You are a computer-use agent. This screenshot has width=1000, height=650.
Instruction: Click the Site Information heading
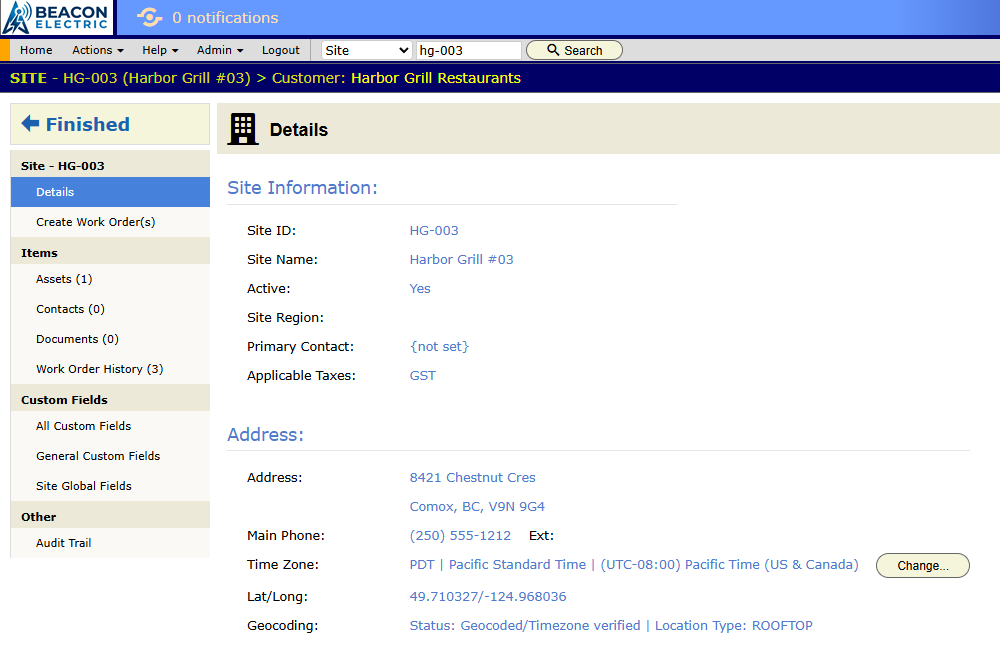pyautogui.click(x=302, y=188)
